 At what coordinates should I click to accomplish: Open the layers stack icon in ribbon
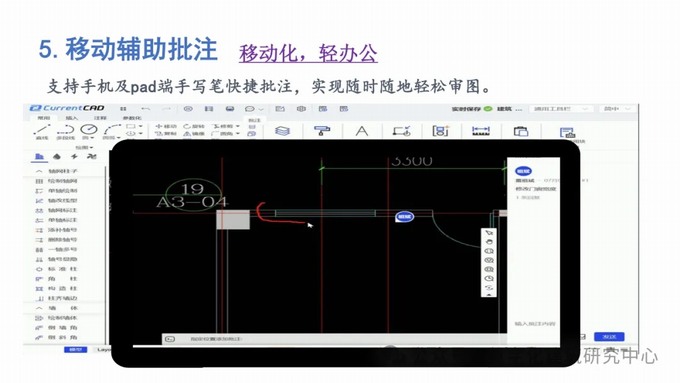[x=282, y=131]
